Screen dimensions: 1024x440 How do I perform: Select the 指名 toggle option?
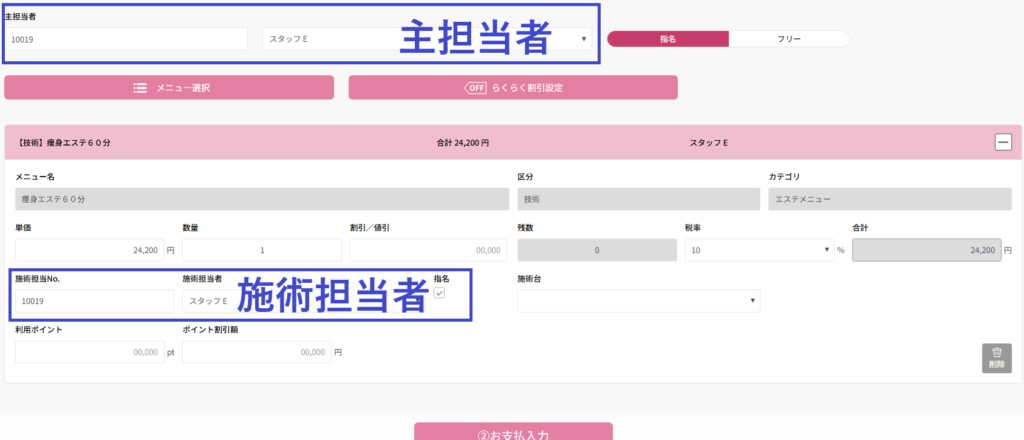click(668, 39)
